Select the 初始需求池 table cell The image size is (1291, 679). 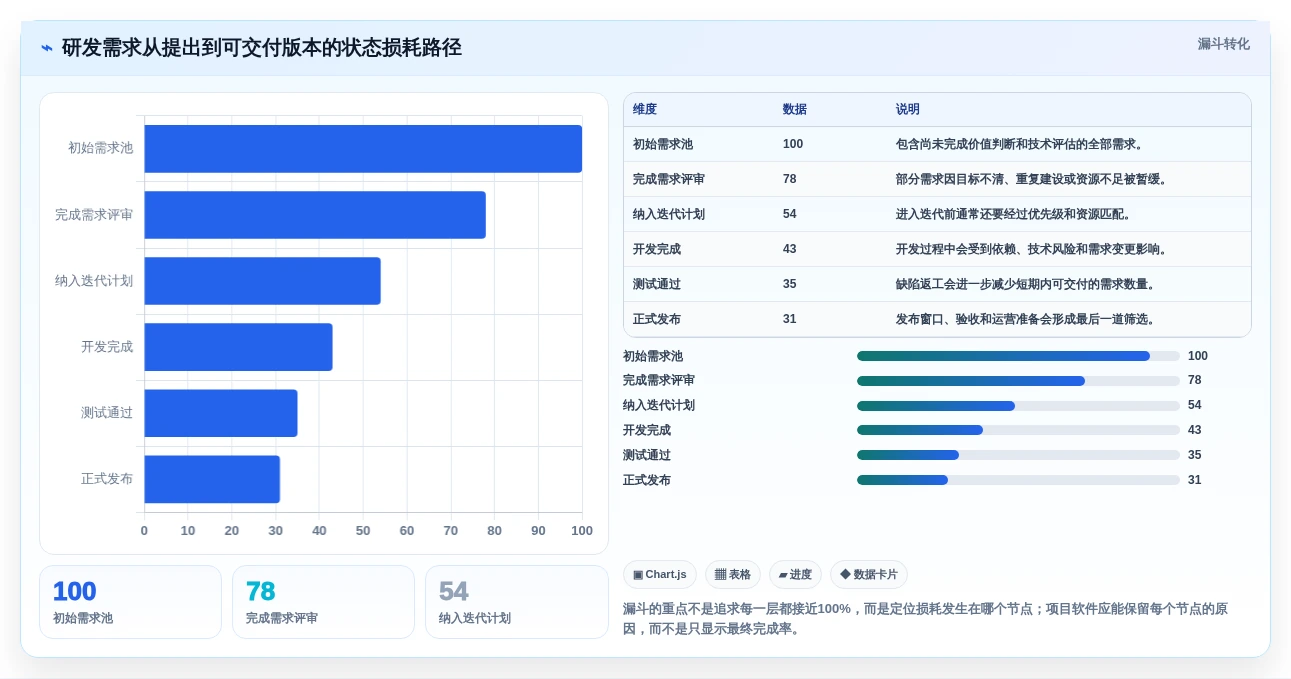(663, 144)
